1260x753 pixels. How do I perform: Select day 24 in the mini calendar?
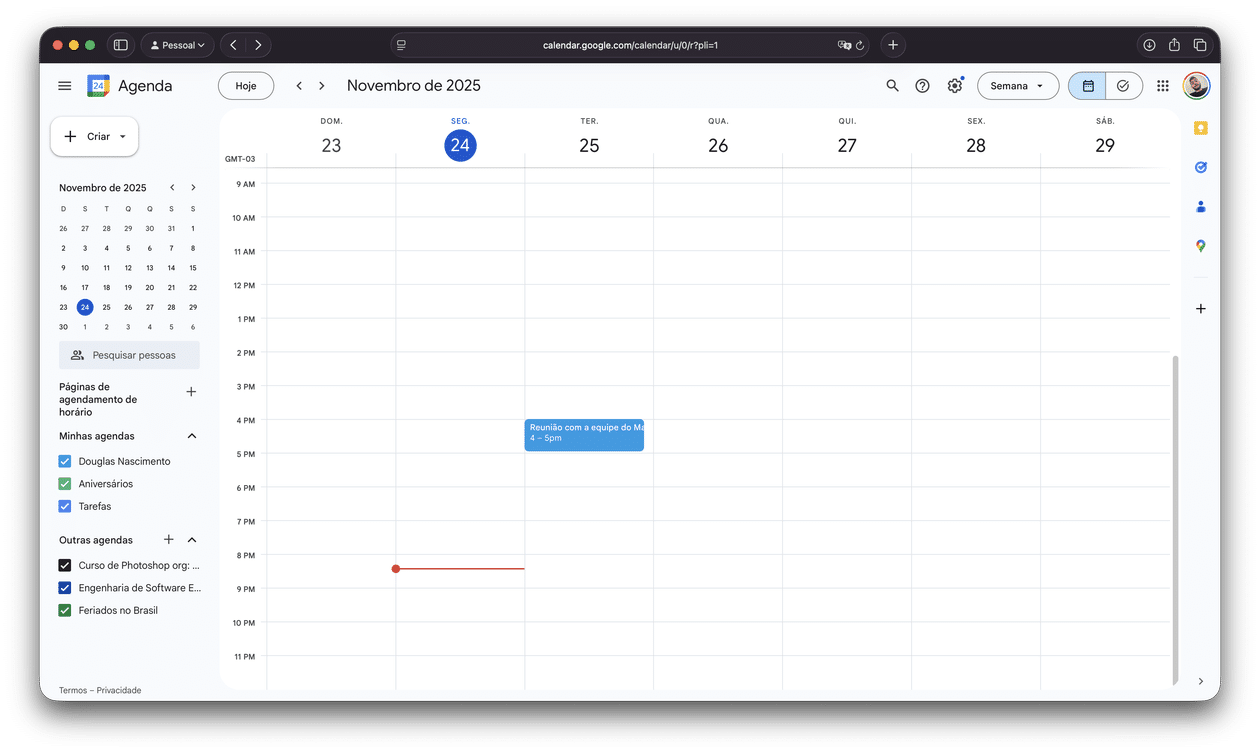pos(84,307)
